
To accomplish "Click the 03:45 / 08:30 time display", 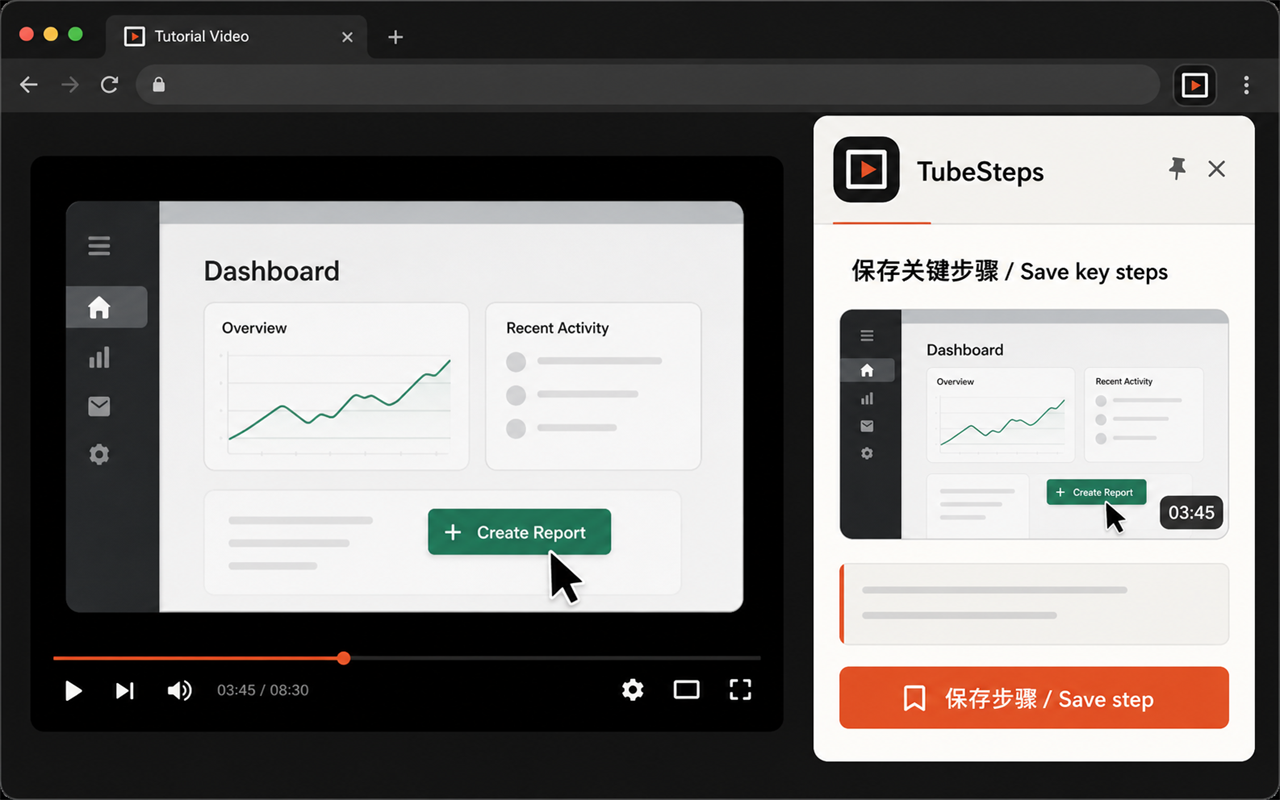I will coord(263,690).
